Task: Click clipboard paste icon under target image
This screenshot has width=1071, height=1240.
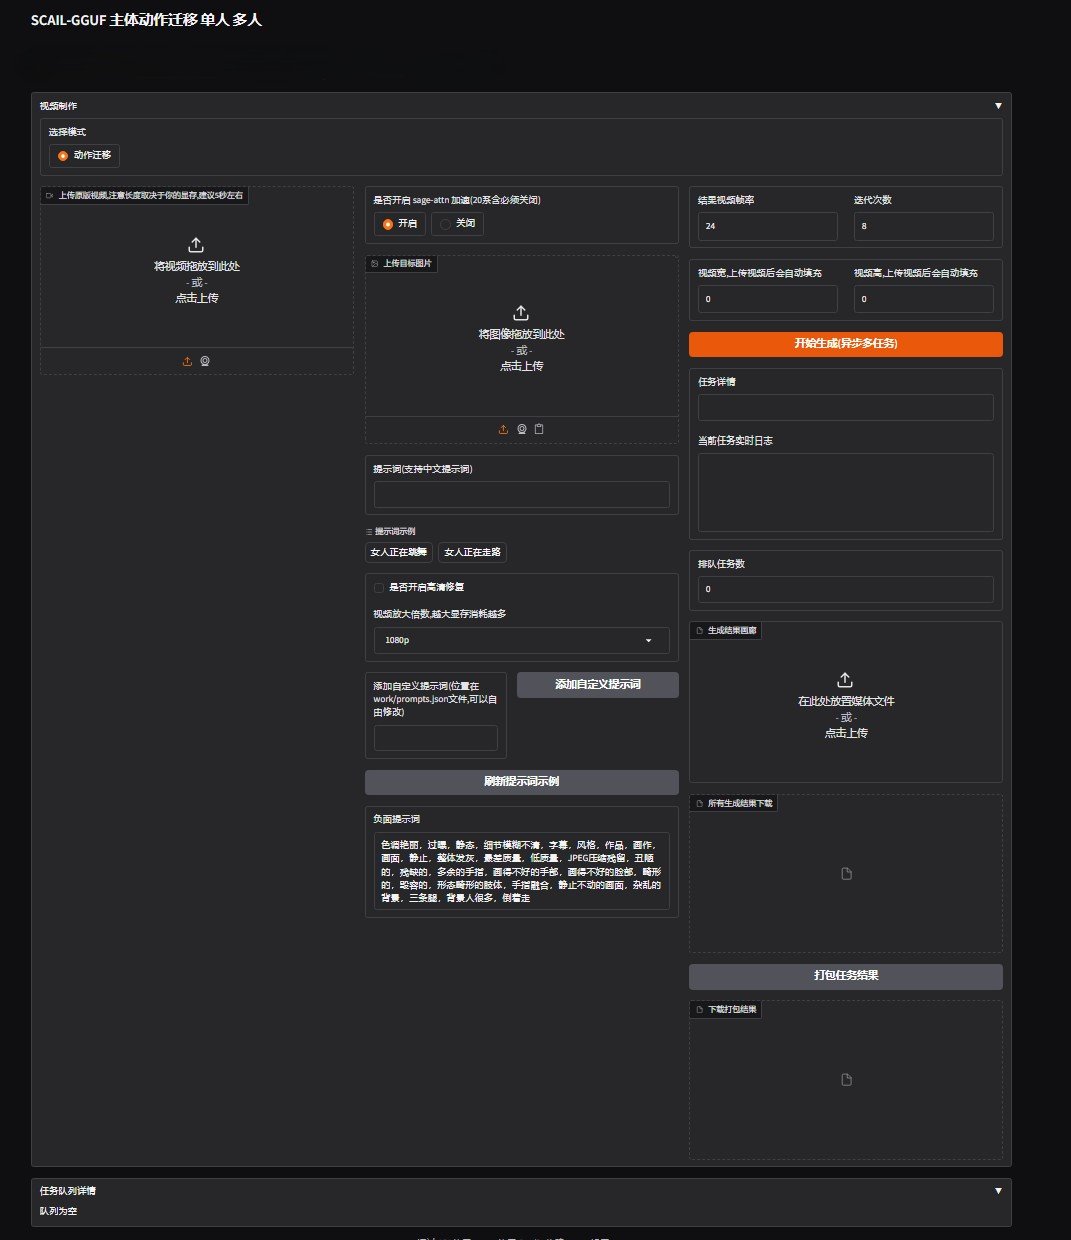Action: 540,429
